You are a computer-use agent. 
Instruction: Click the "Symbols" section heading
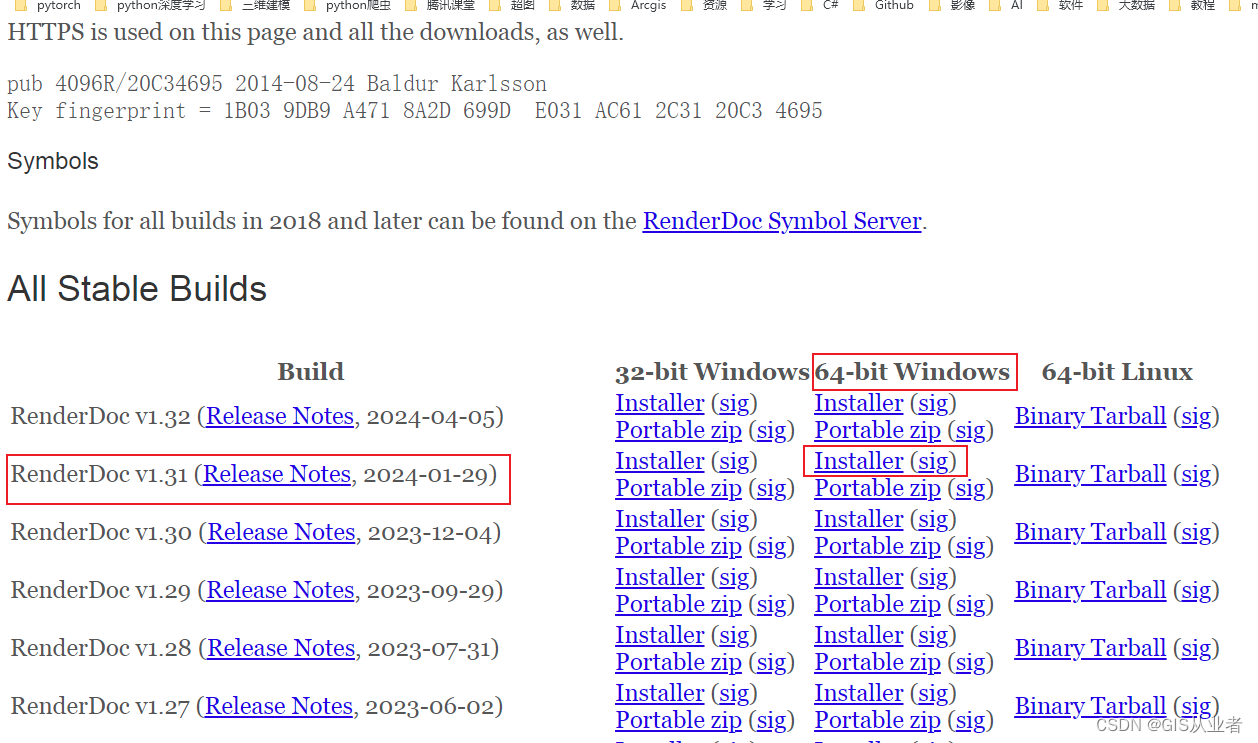tap(53, 161)
